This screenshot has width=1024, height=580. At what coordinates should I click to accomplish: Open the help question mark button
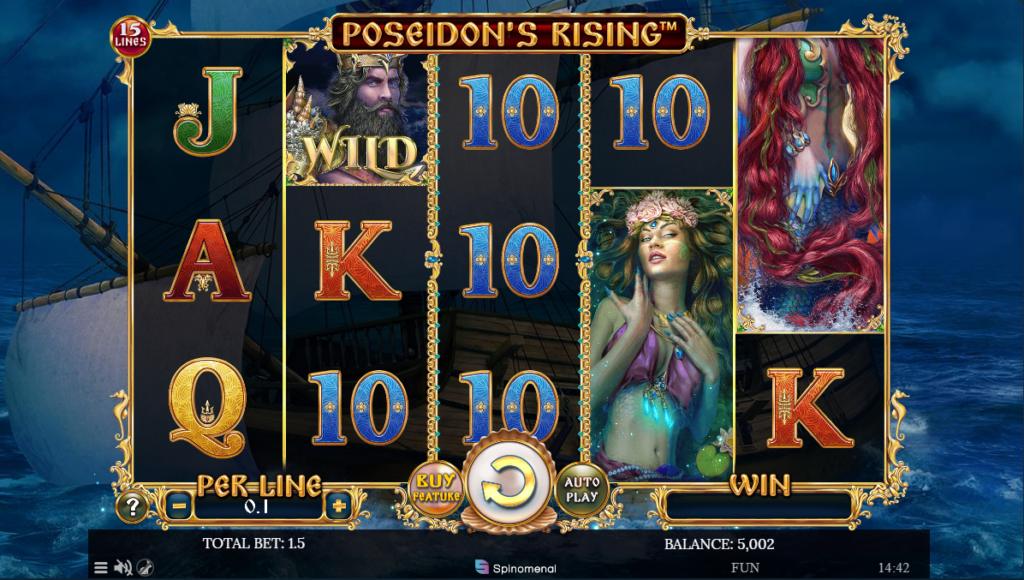(x=132, y=506)
